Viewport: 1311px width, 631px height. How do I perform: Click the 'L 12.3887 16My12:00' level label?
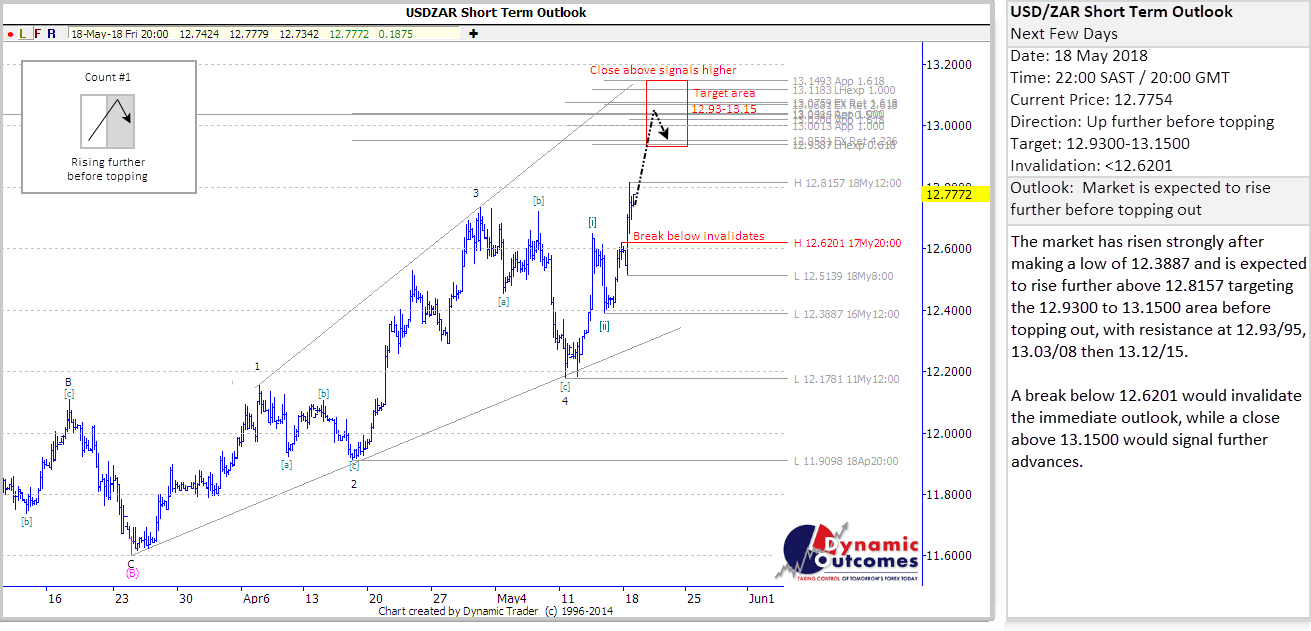[847, 314]
